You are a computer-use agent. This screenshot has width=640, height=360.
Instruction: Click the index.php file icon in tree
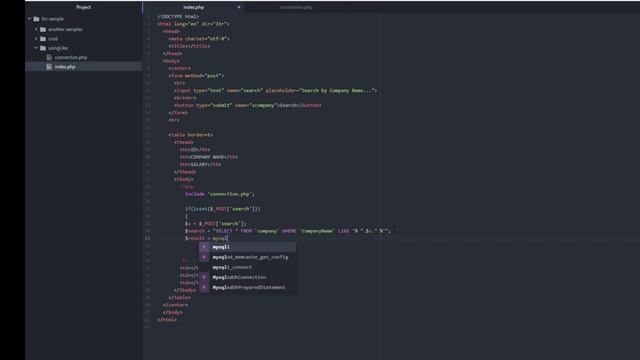pos(49,67)
